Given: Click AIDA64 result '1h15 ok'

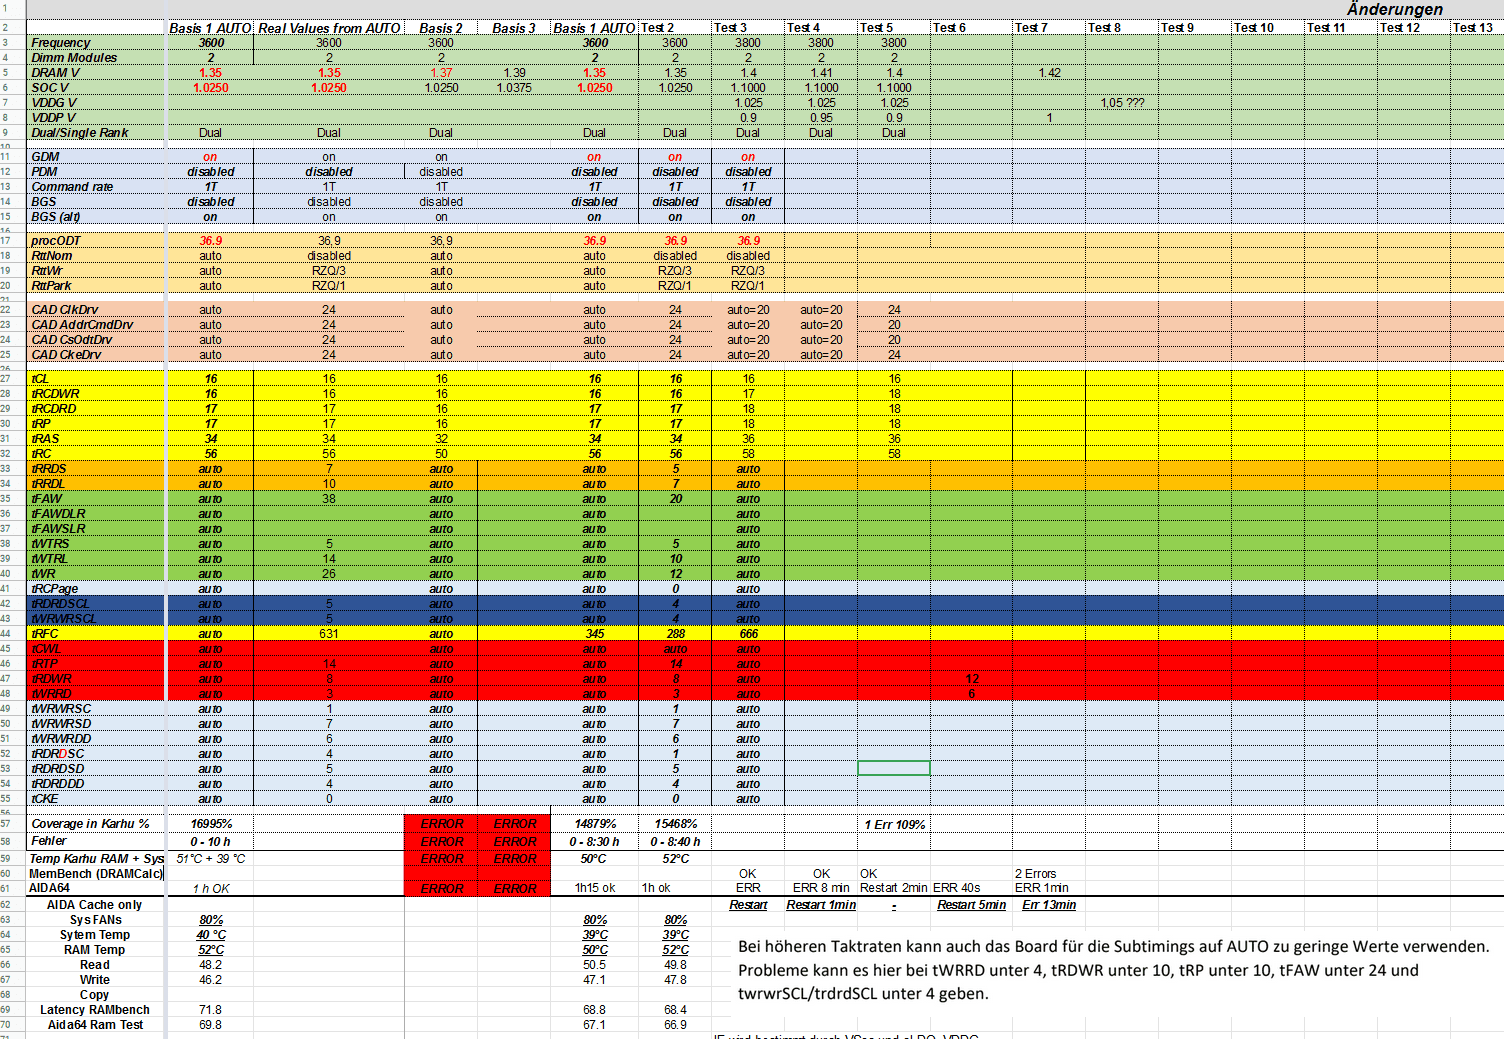Looking at the screenshot, I should pyautogui.click(x=595, y=888).
